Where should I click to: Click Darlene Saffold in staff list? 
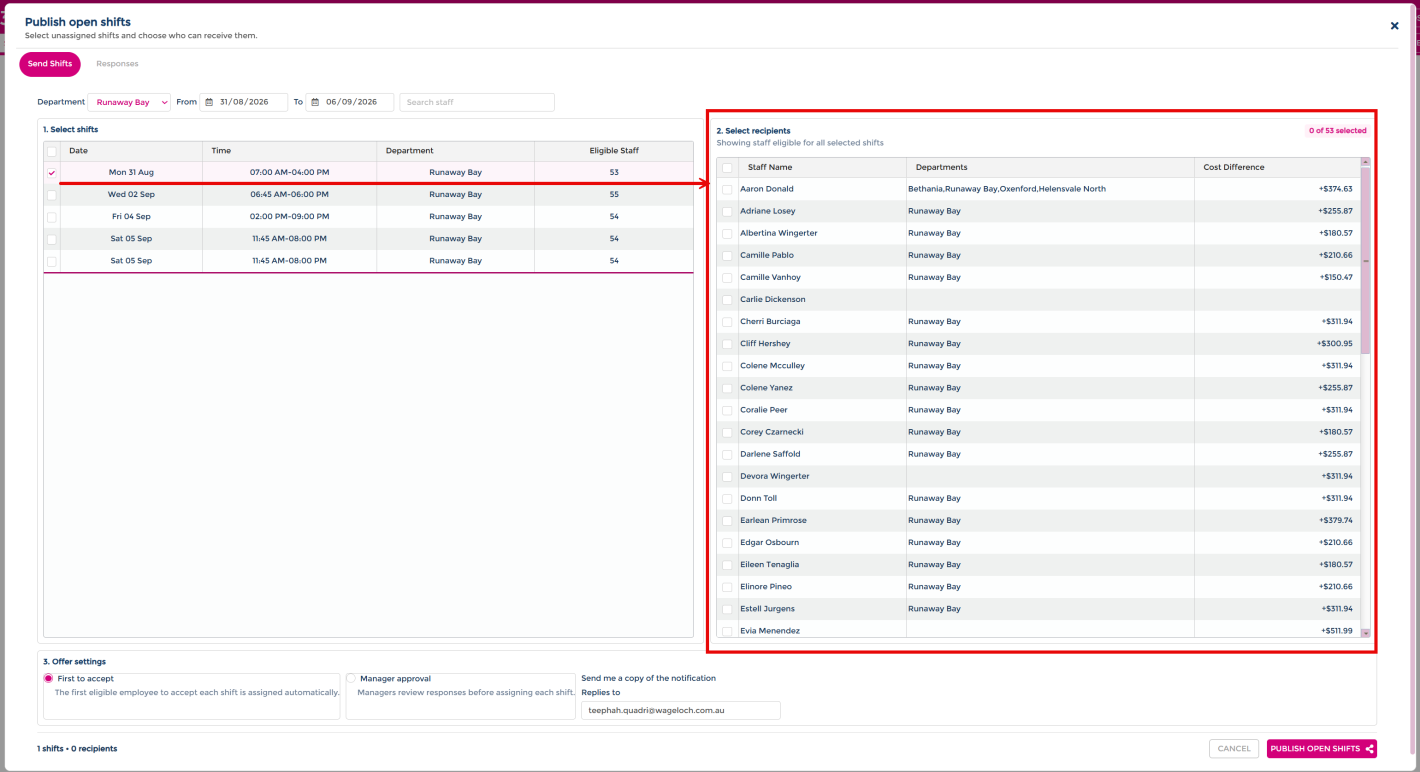coord(770,454)
